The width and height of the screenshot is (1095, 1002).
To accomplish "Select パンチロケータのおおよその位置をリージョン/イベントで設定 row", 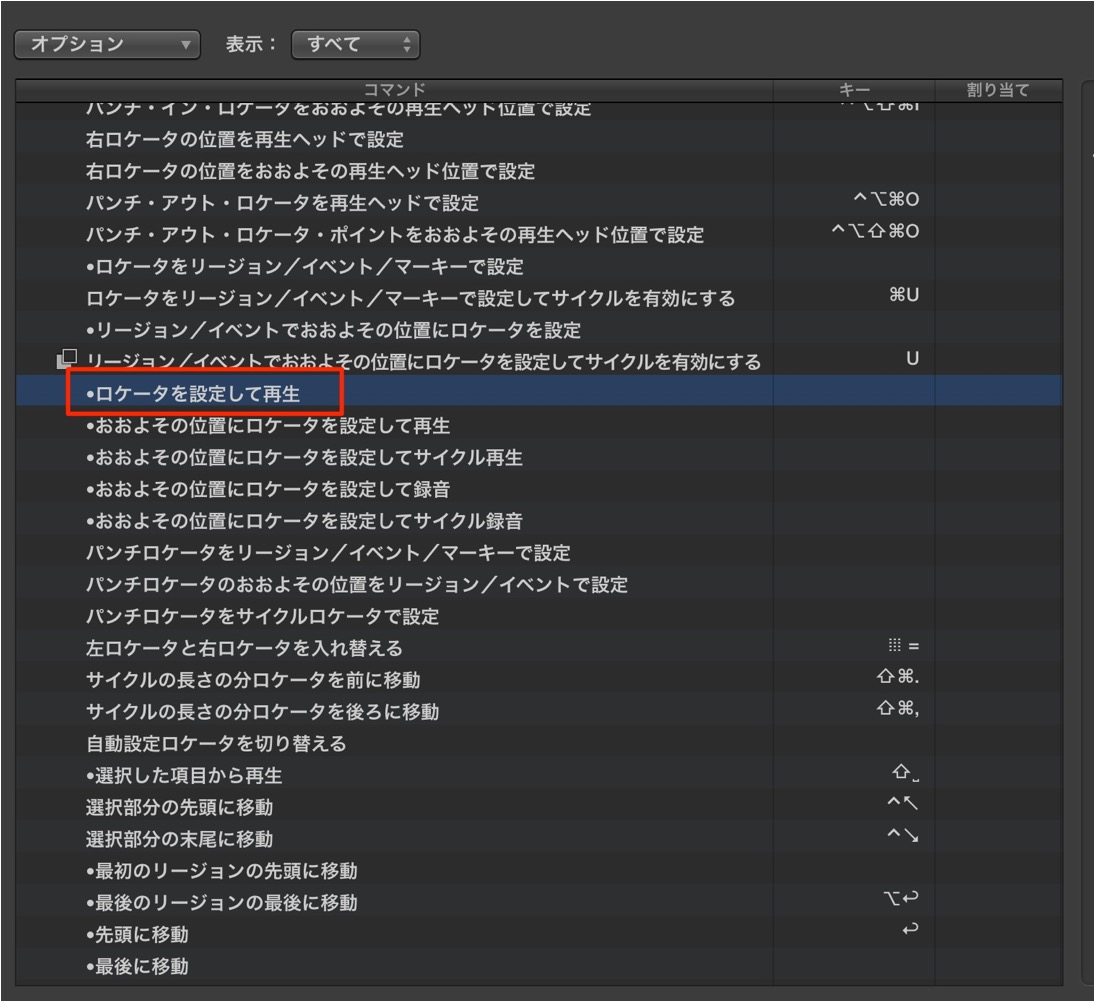I will point(539,584).
